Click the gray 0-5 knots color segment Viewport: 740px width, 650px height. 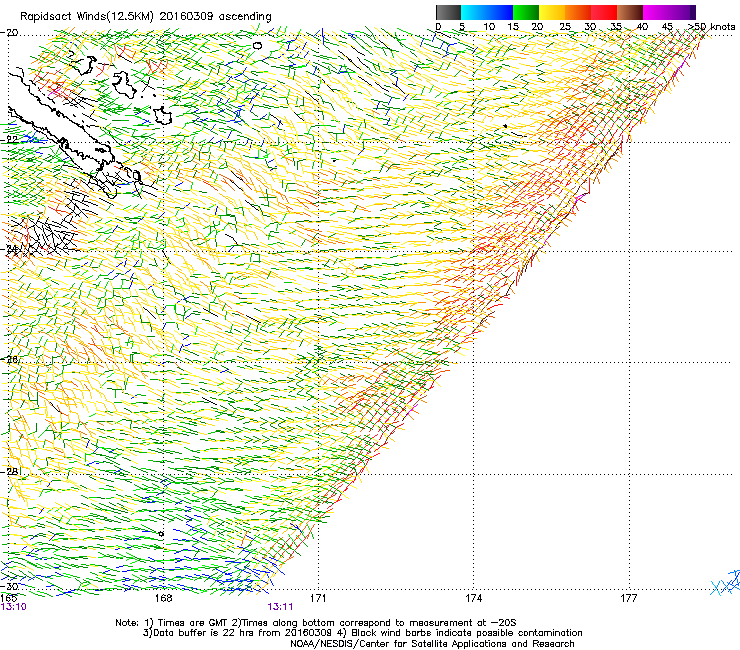pyautogui.click(x=448, y=12)
